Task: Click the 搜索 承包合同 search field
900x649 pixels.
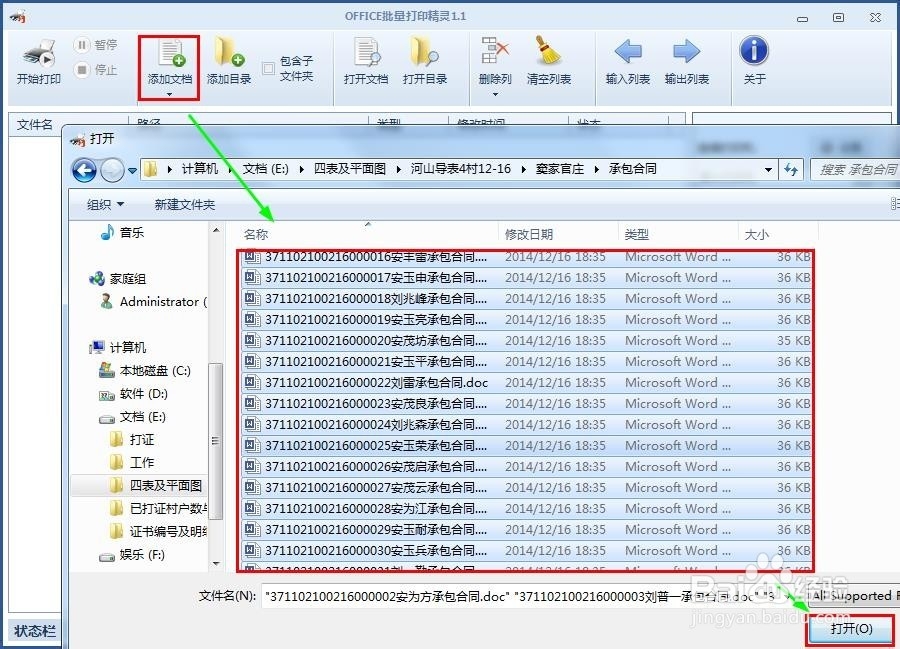Action: [x=855, y=169]
